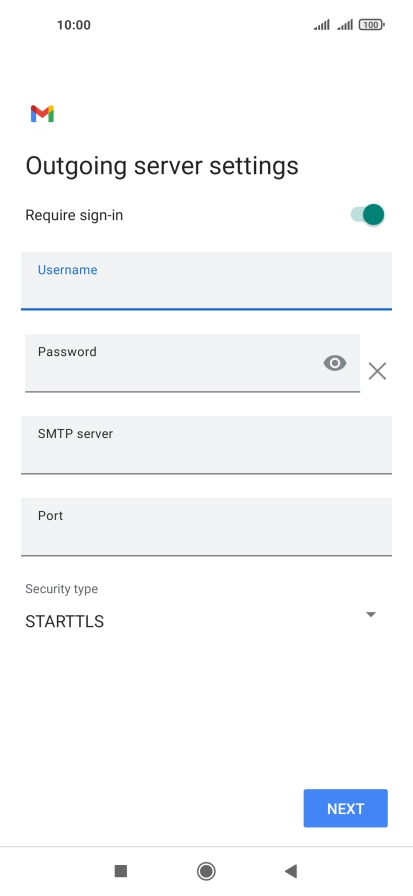Tap the Android back navigation triangle

tap(291, 871)
